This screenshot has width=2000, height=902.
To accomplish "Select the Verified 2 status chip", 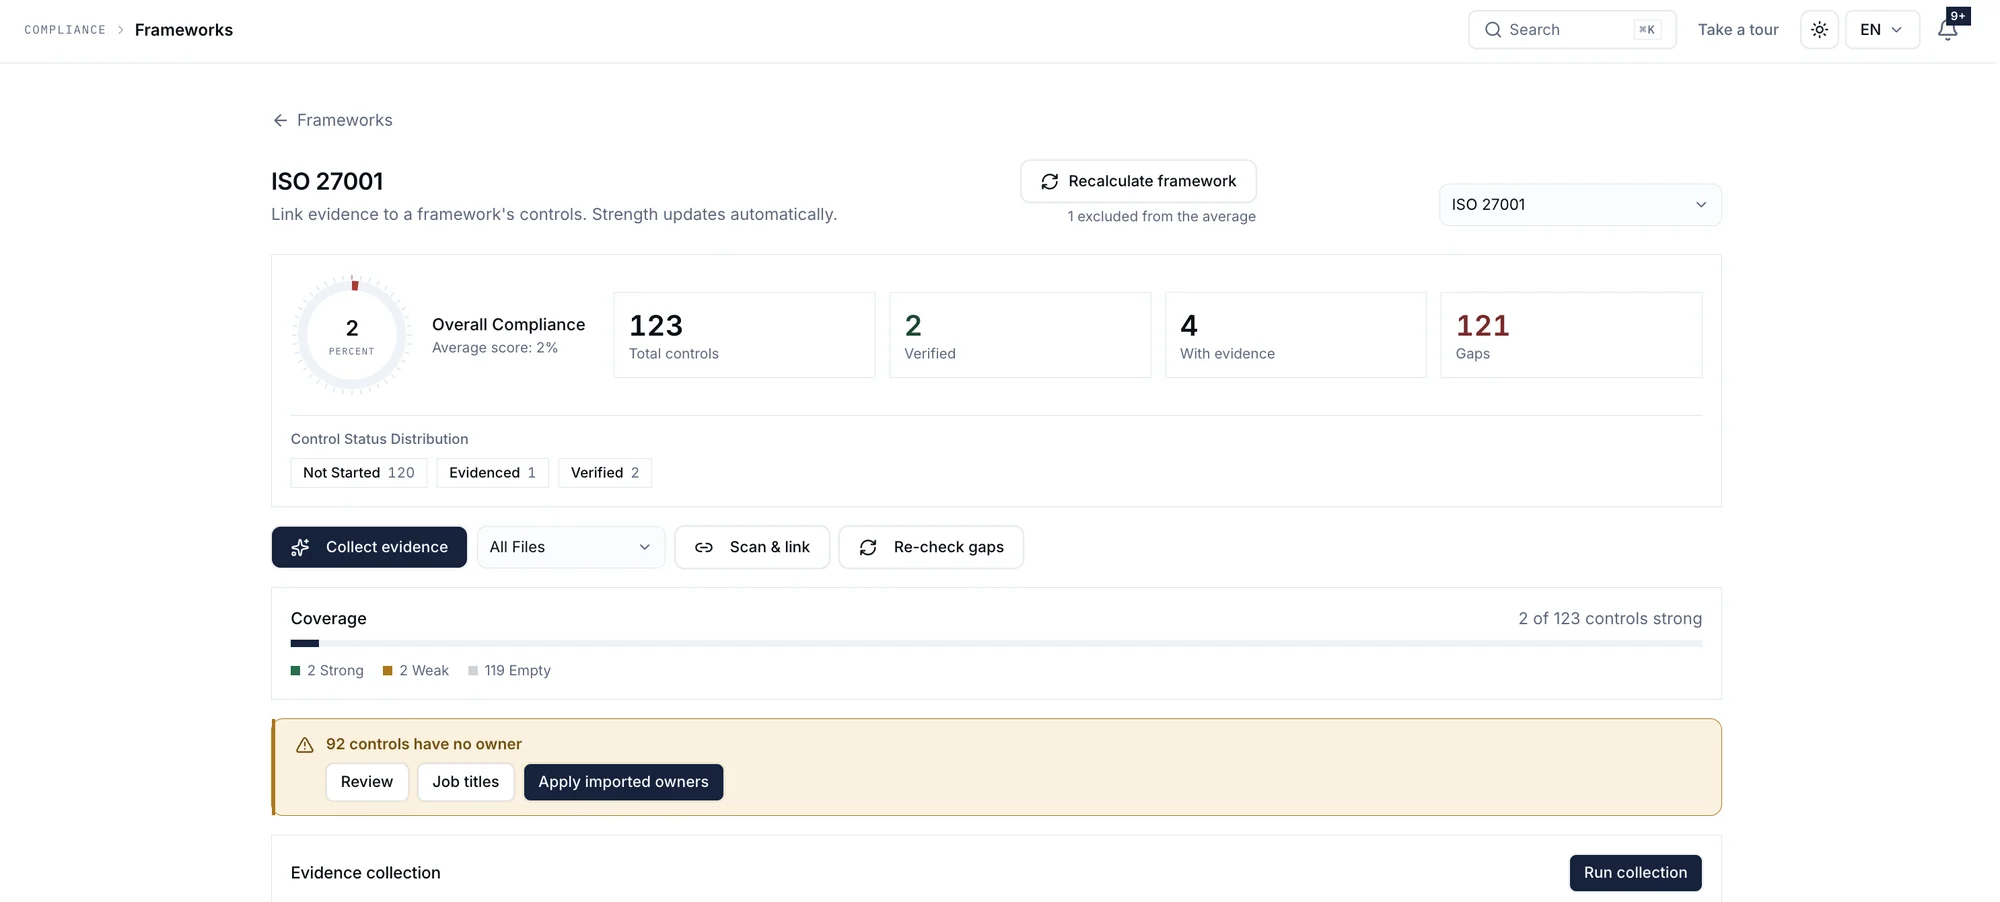I will (x=605, y=473).
